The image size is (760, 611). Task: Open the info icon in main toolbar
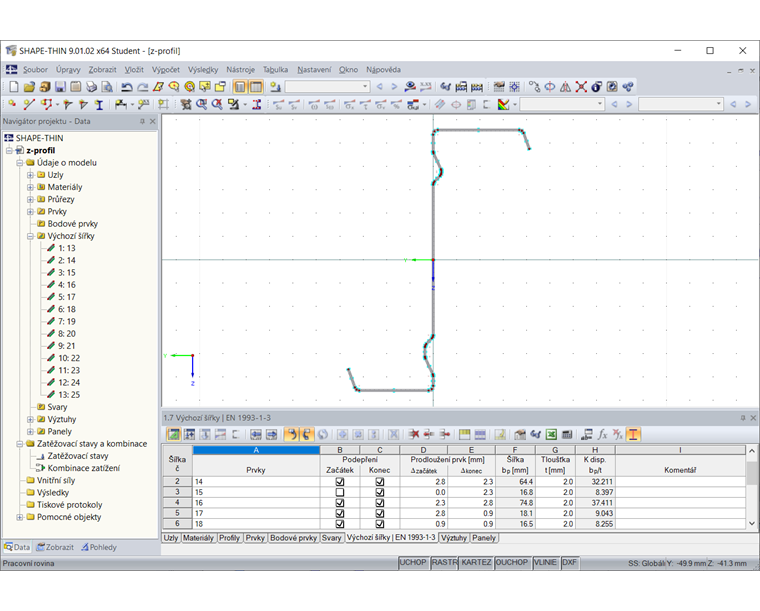pos(597,87)
